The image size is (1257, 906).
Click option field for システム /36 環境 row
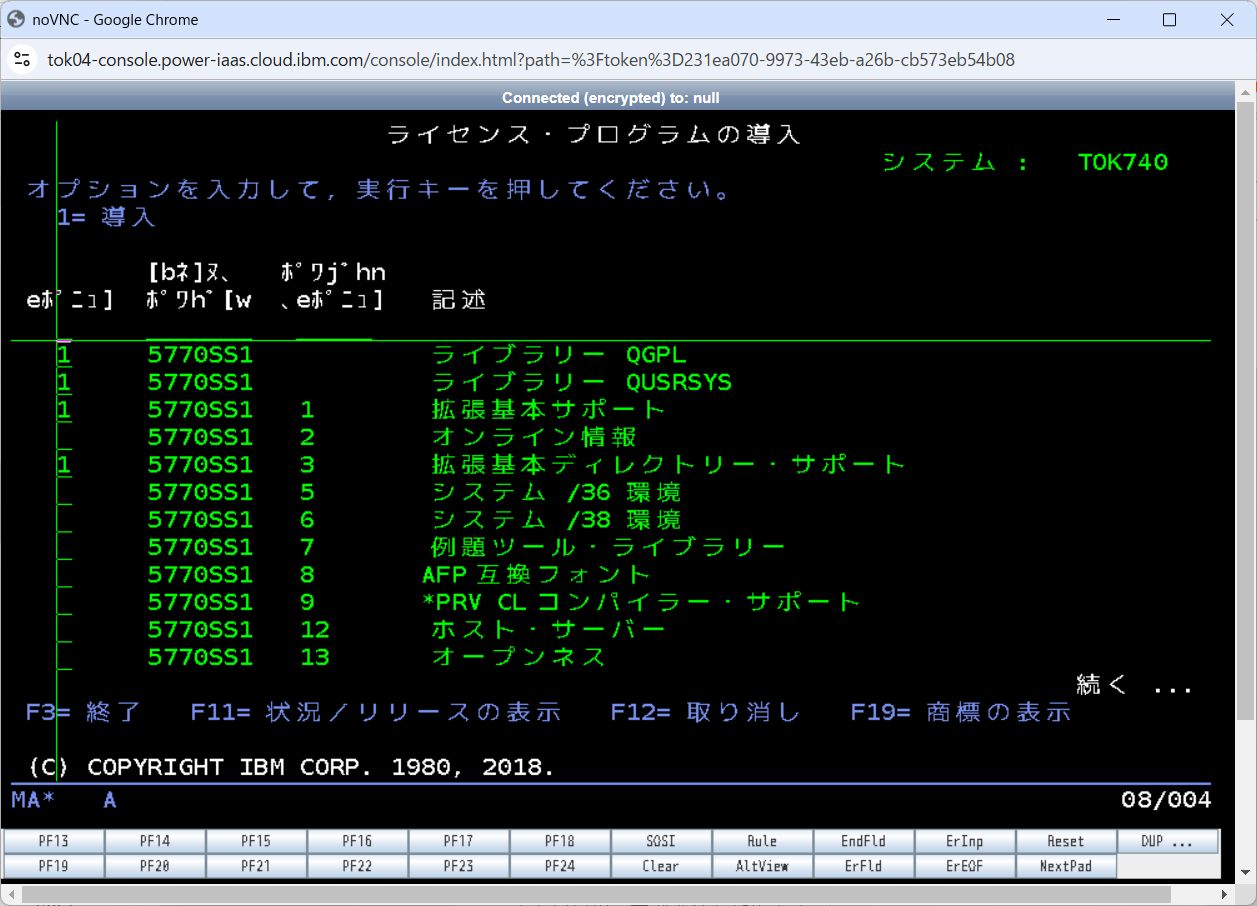(64, 492)
